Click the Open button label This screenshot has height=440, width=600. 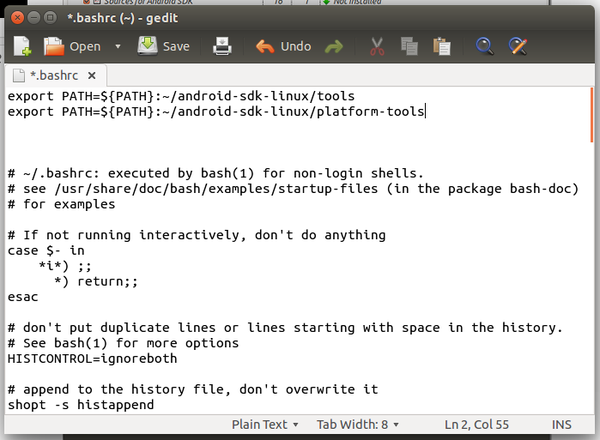click(85, 47)
